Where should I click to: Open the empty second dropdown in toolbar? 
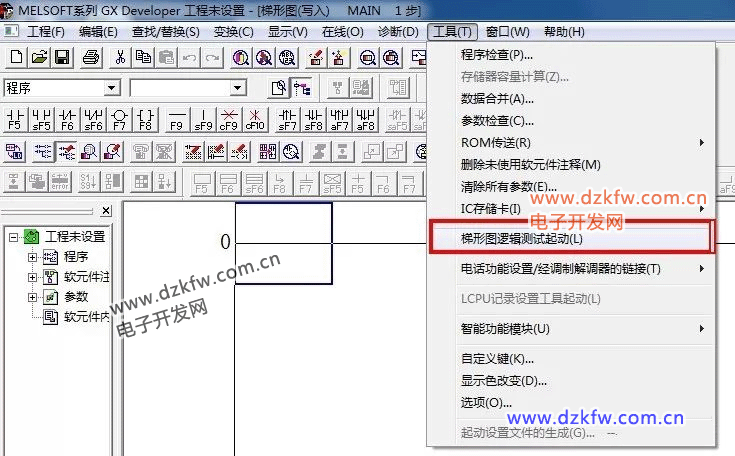click(x=238, y=88)
